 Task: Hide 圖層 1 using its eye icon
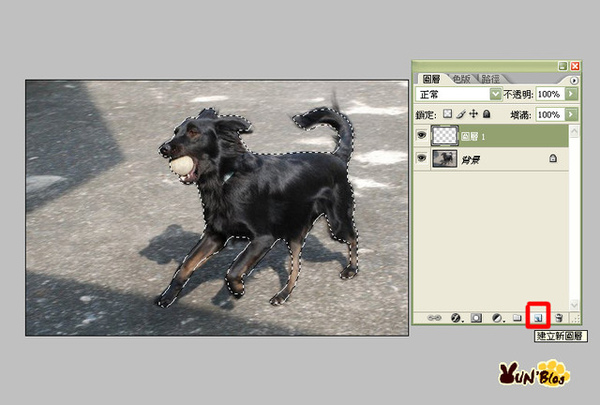pyautogui.click(x=422, y=135)
